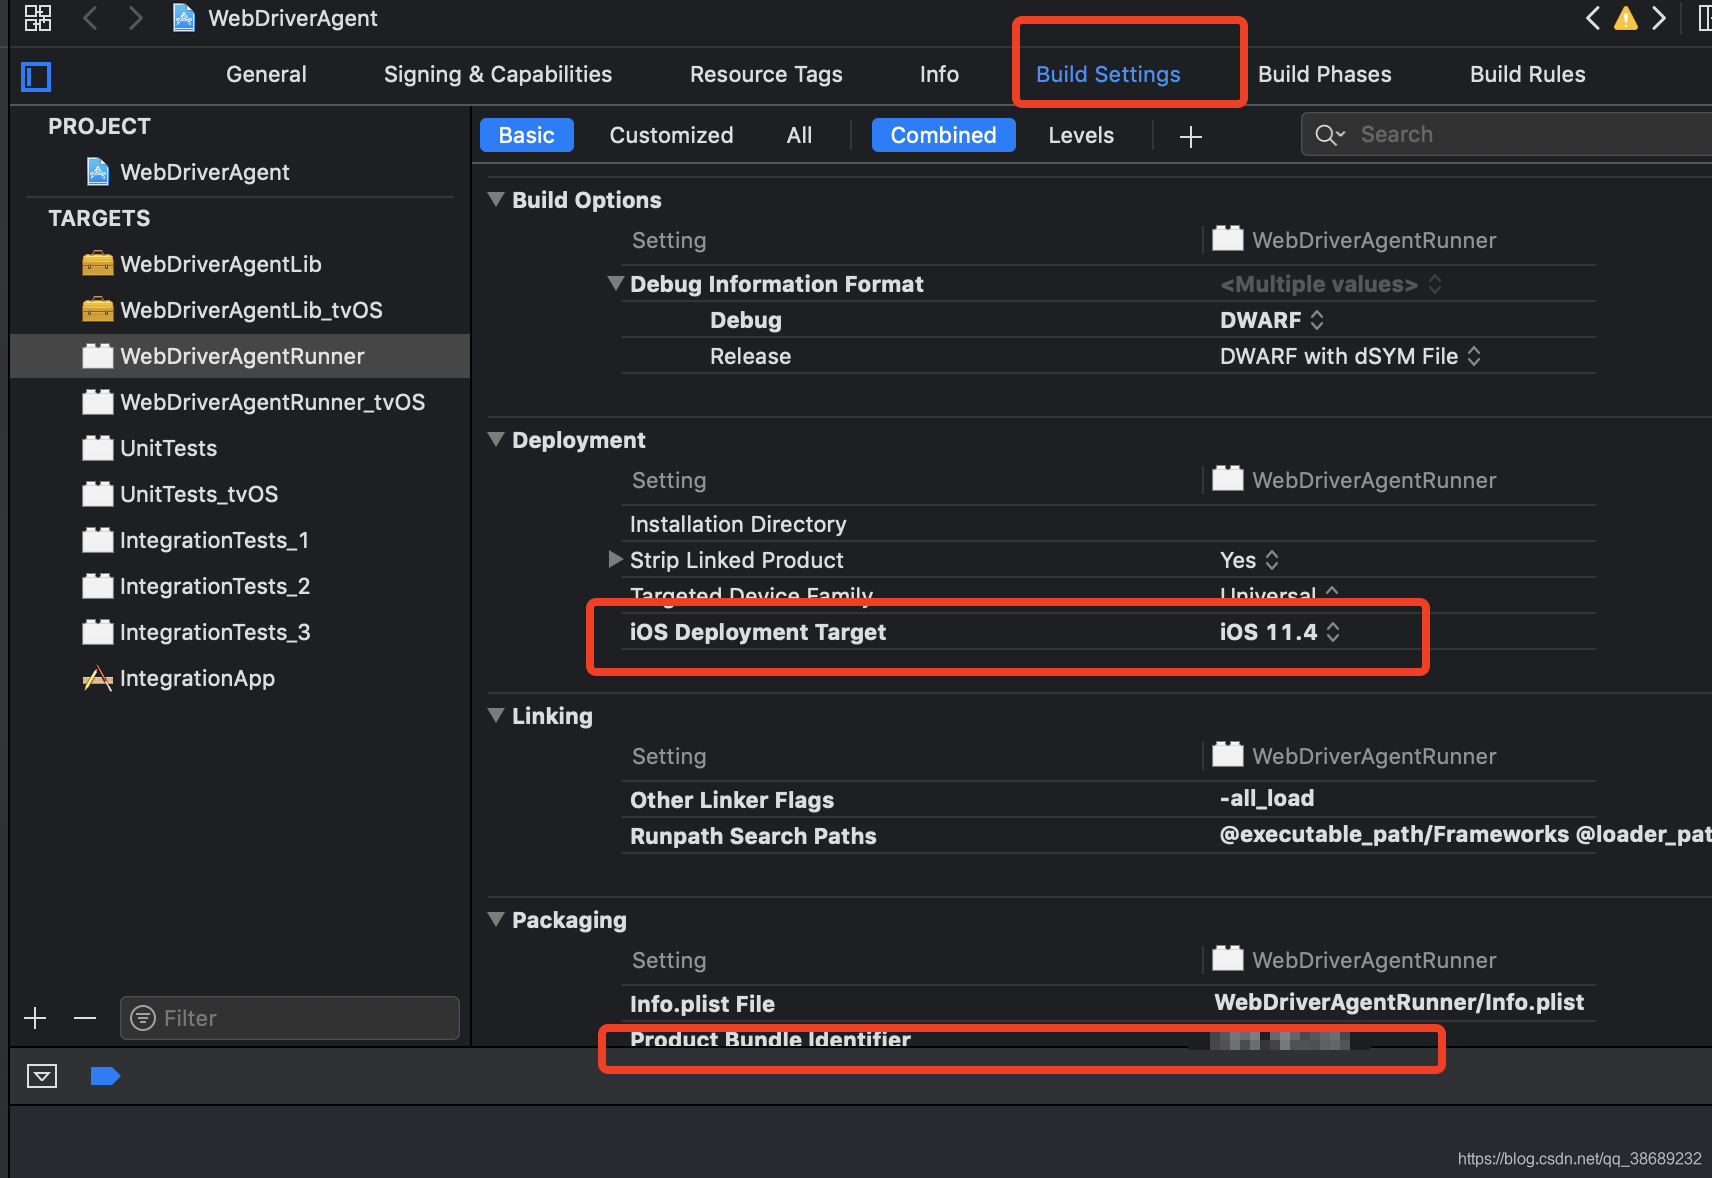Focus the targets Filter field
Viewport: 1712px width, 1178px height.
[x=290, y=1018]
